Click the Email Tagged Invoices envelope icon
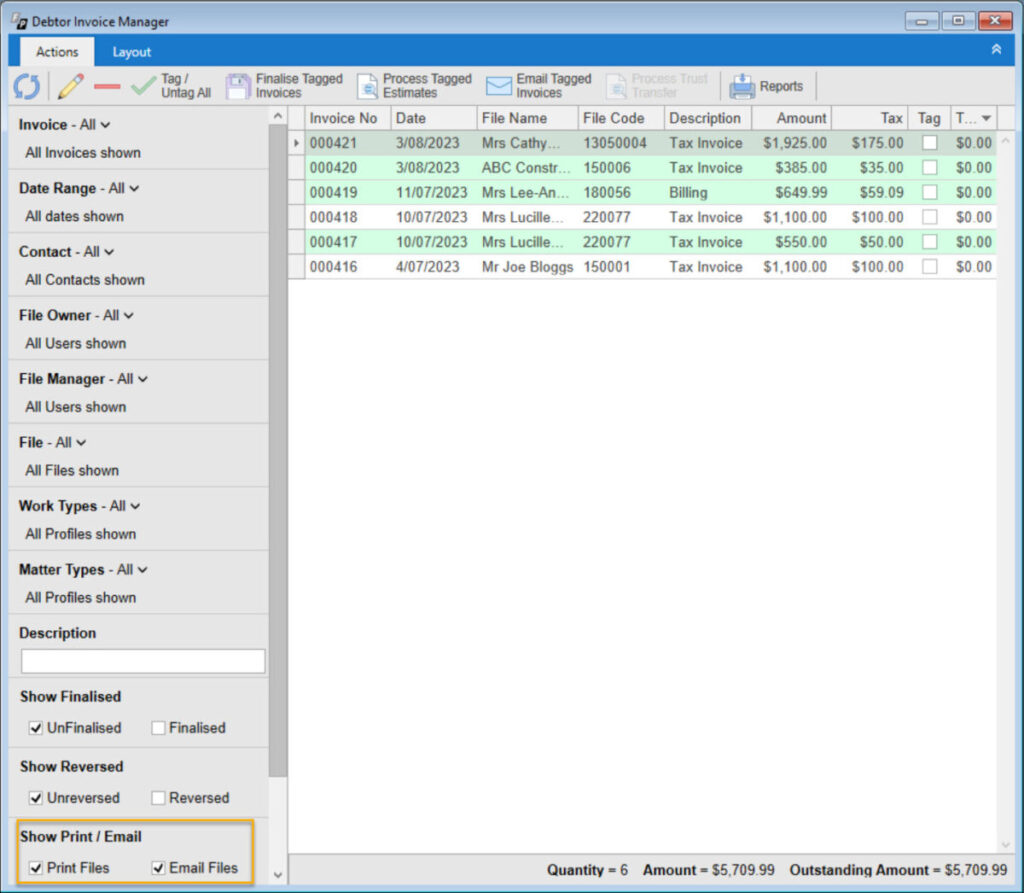1024x893 pixels. 498,86
